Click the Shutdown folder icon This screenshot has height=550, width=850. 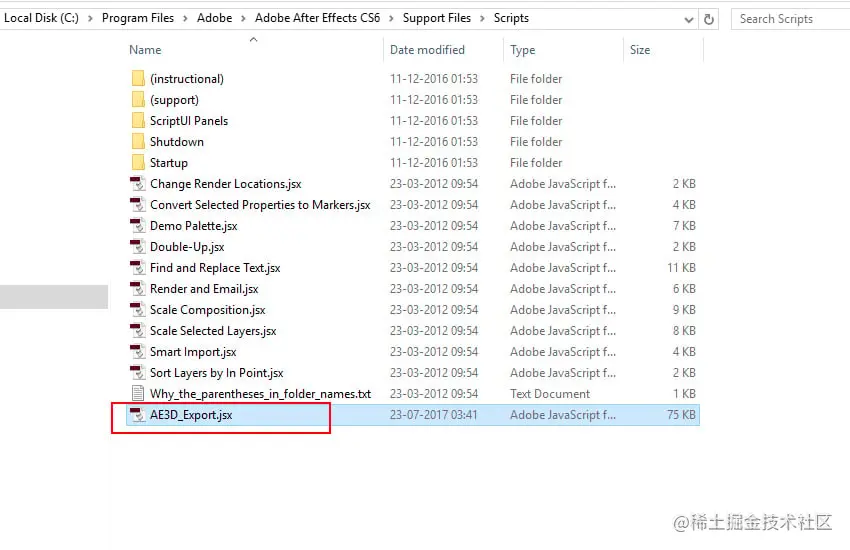click(x=138, y=141)
